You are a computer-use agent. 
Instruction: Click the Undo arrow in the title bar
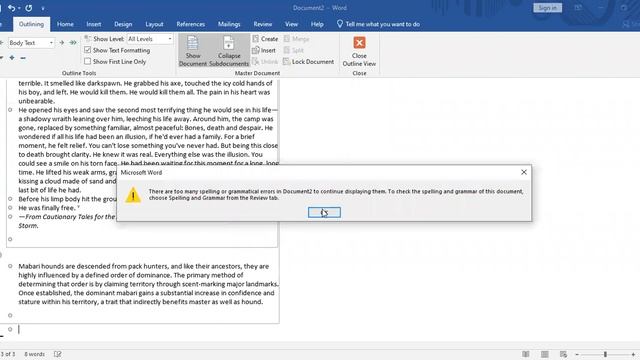pyautogui.click(x=11, y=8)
